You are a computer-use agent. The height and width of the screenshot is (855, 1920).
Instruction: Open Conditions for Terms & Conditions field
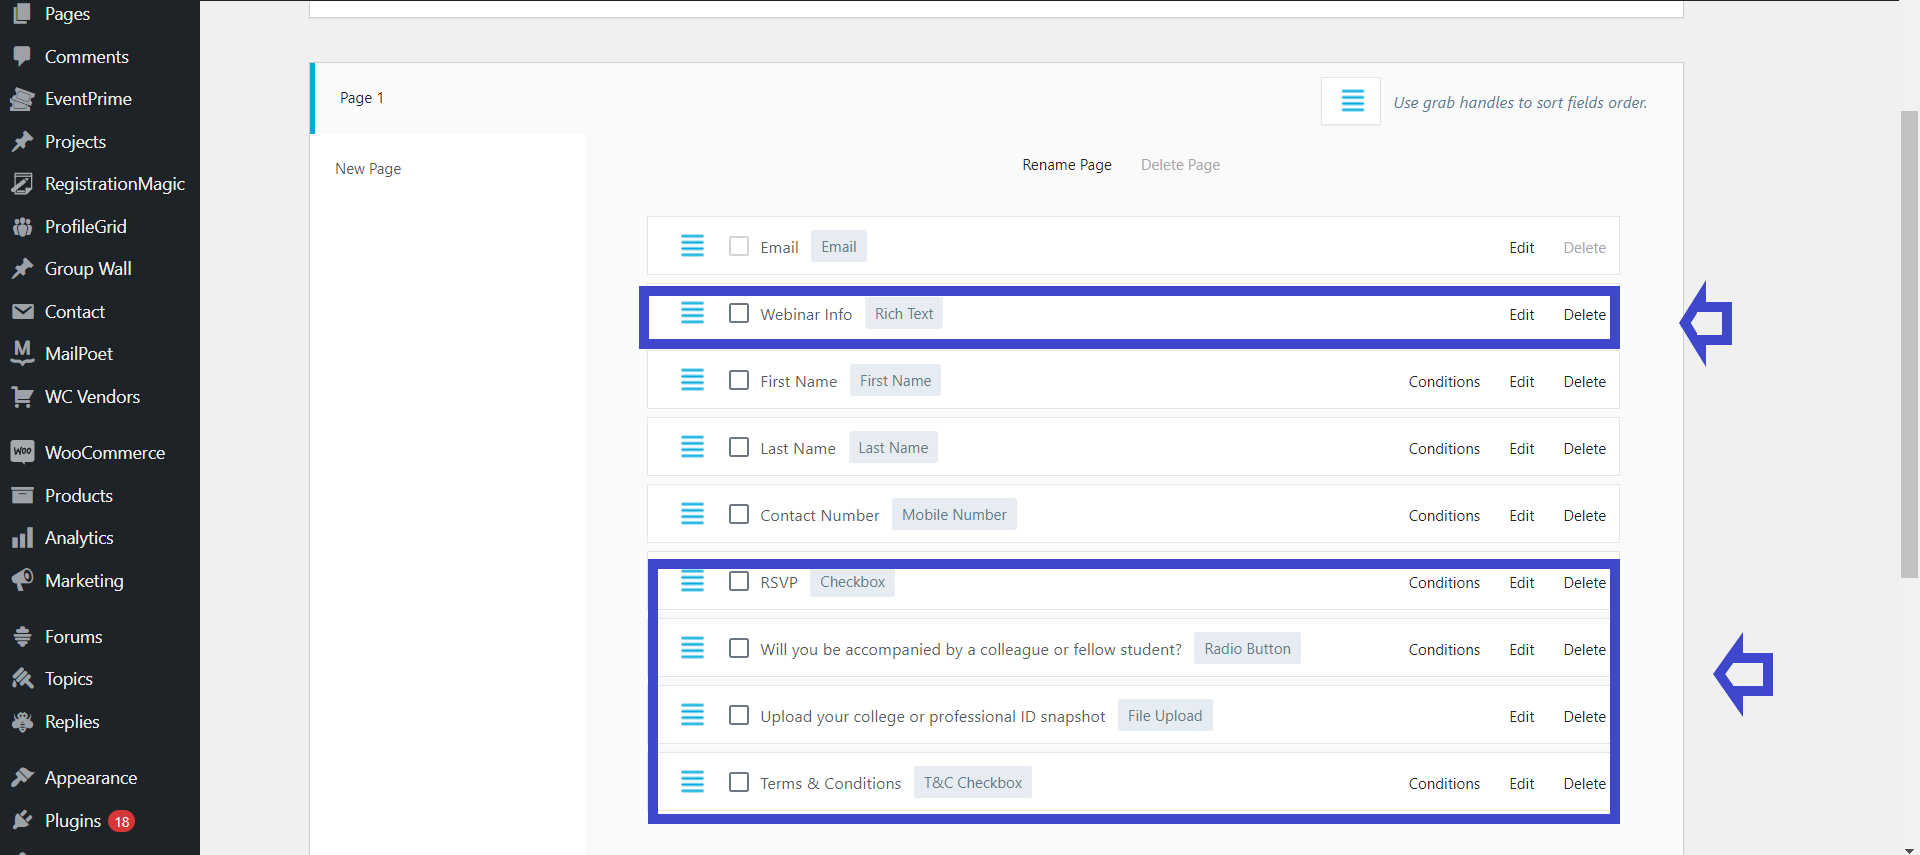pos(1443,783)
